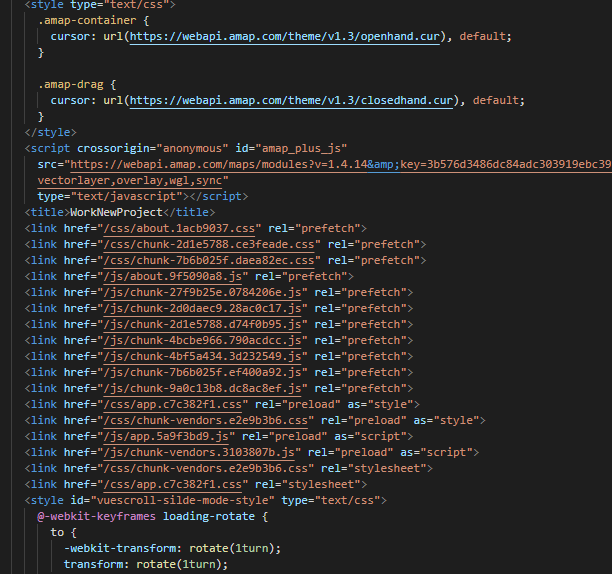Click the WorkNewProject title text

pyautogui.click(x=118, y=212)
